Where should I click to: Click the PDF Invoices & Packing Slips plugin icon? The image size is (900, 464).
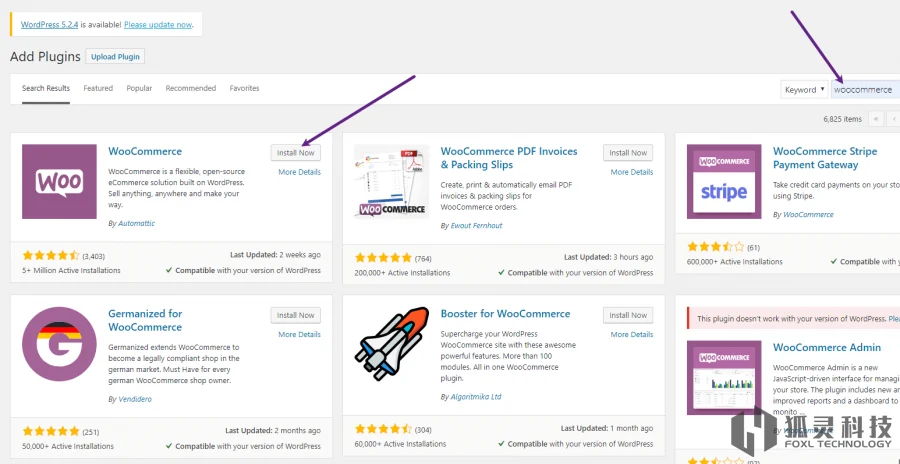click(391, 181)
